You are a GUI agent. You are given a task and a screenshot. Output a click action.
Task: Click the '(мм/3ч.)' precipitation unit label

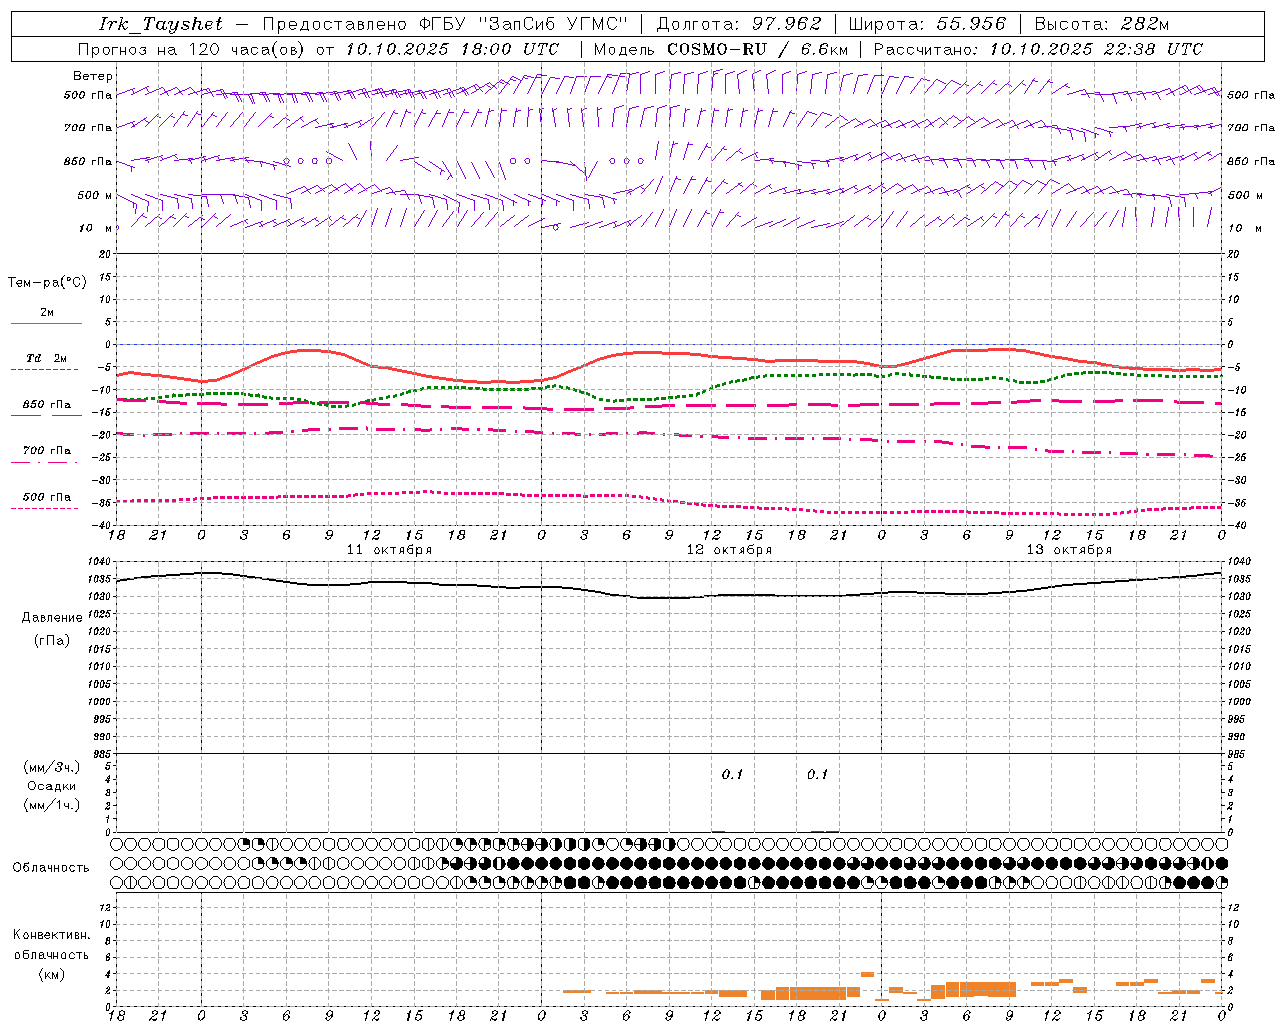point(52,767)
